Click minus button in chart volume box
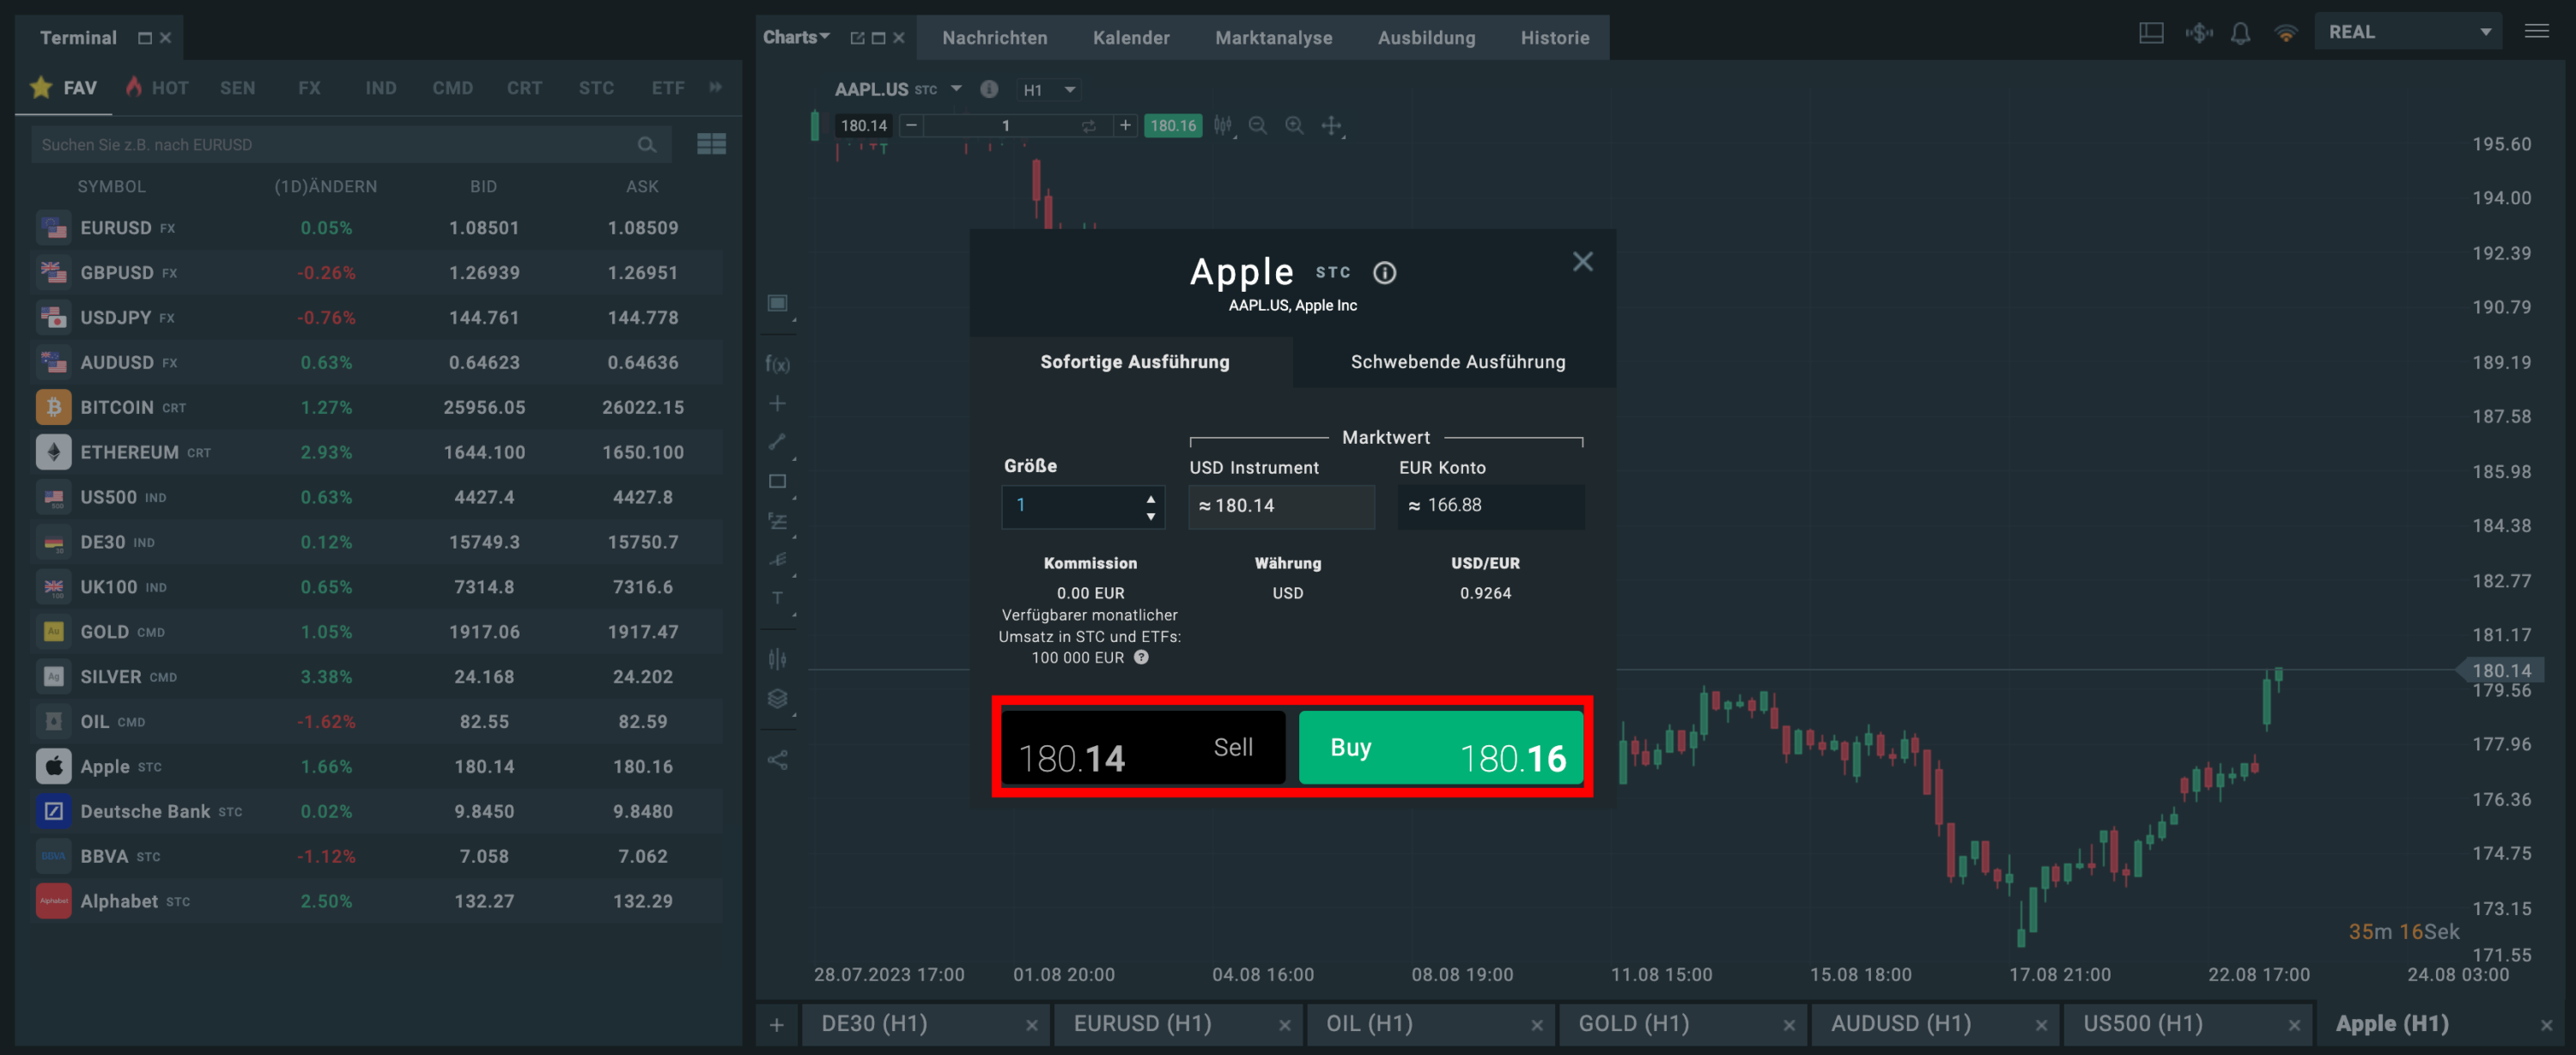Viewport: 2576px width, 1055px height. (911, 126)
